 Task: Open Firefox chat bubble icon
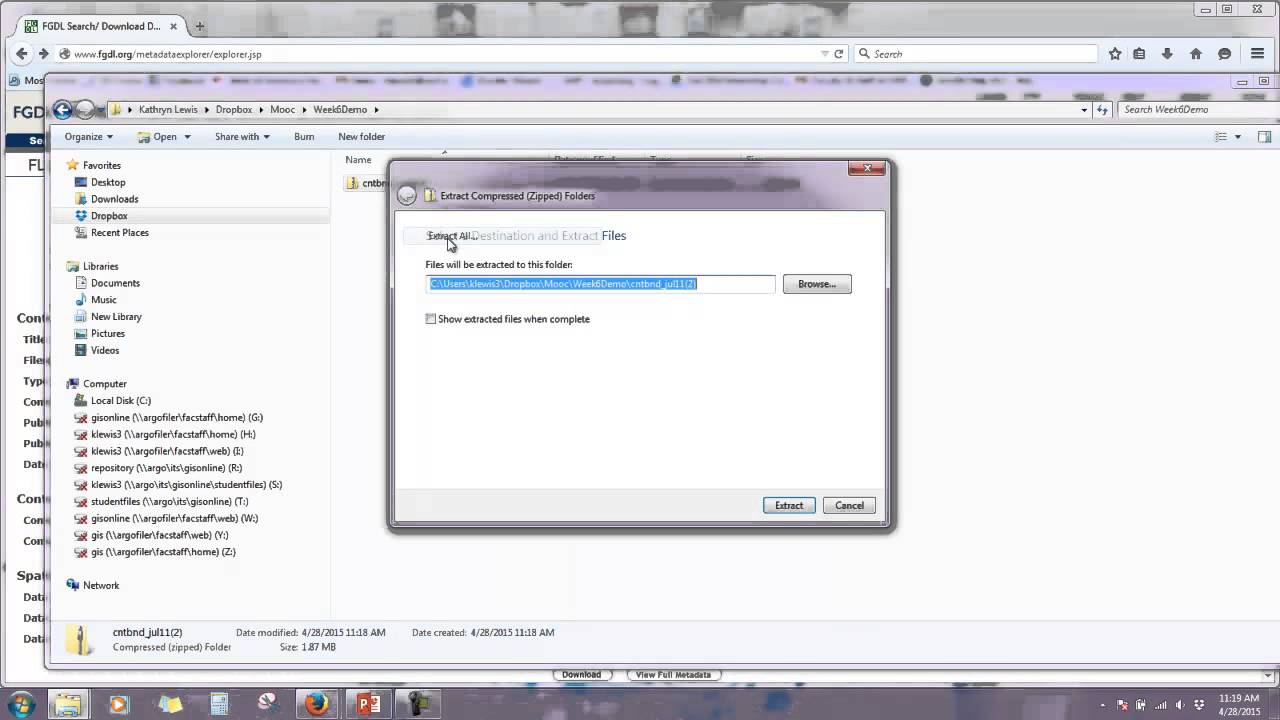[1224, 54]
